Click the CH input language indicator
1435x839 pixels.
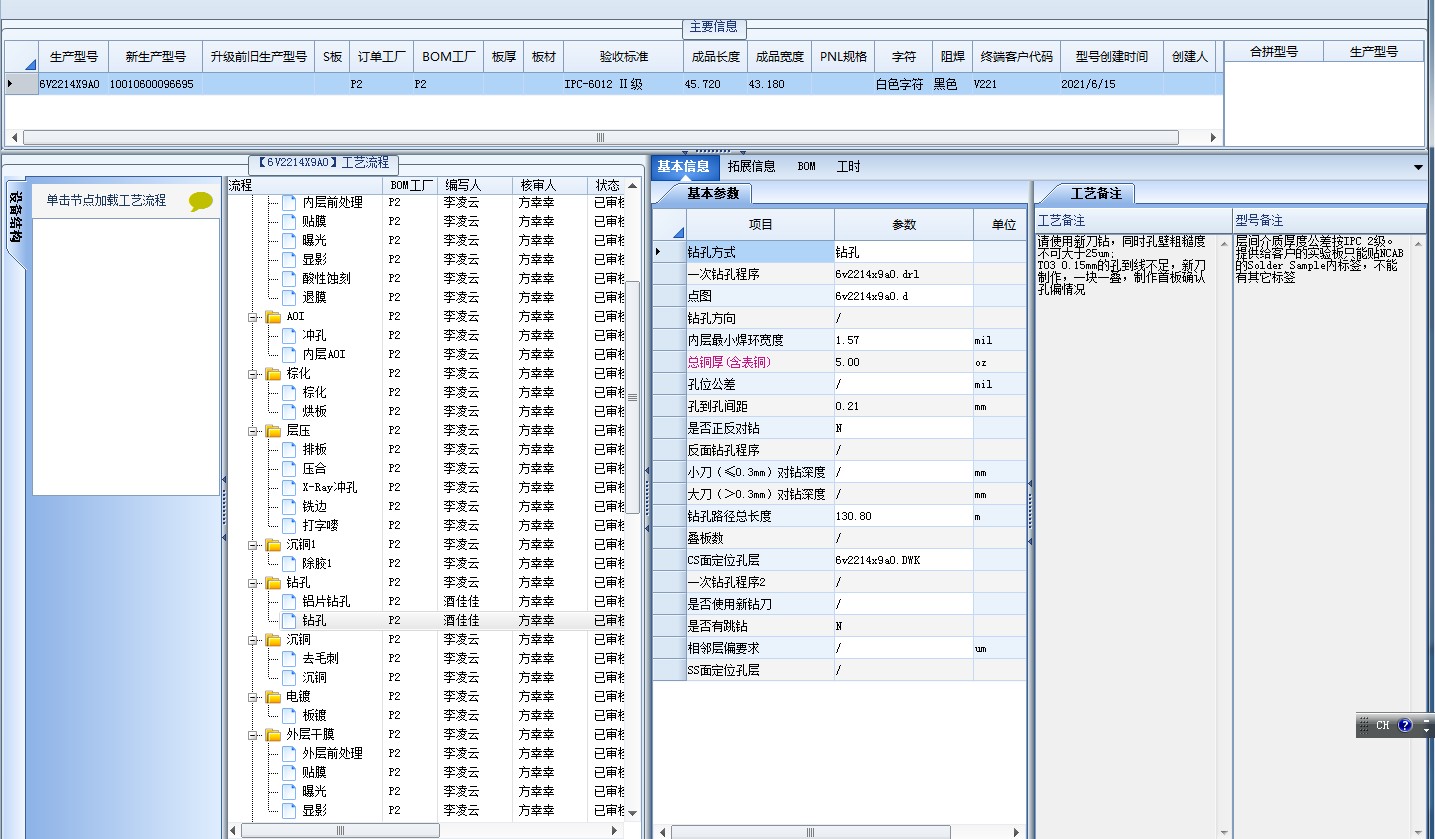point(1383,726)
